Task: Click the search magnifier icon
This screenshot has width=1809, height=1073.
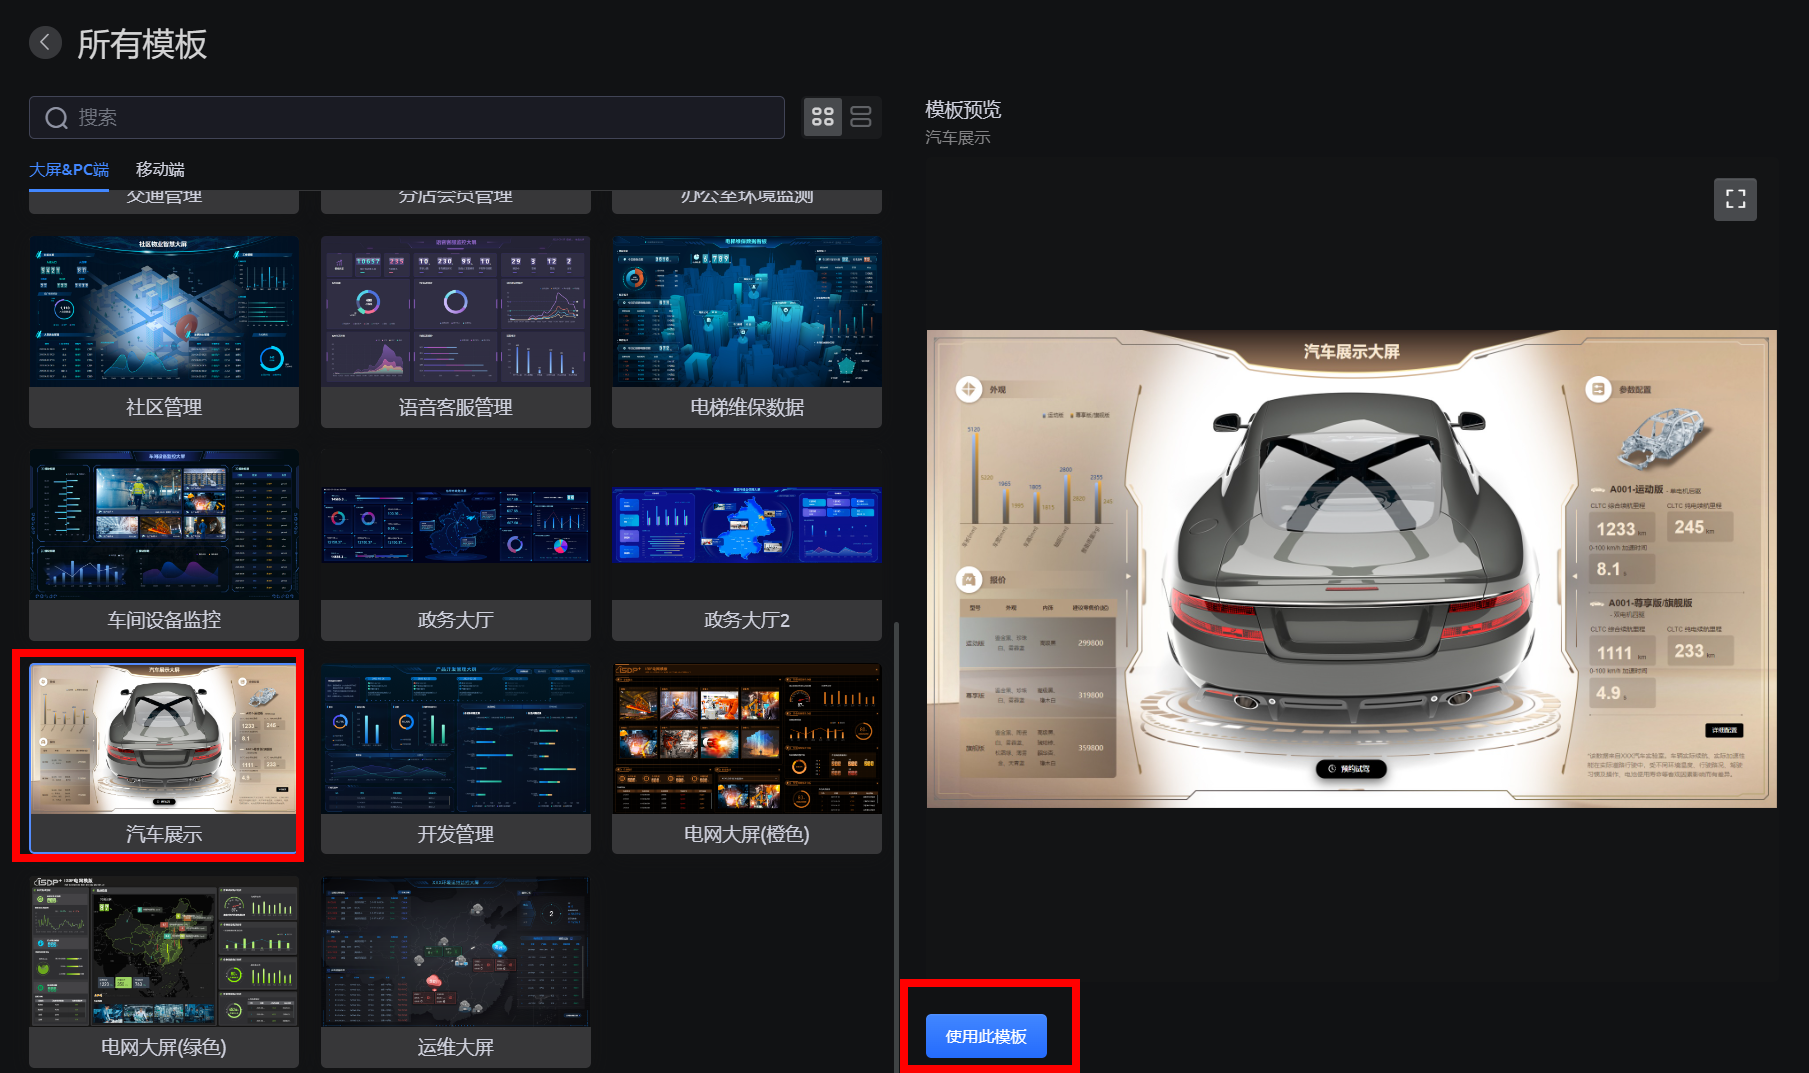Action: pos(57,118)
